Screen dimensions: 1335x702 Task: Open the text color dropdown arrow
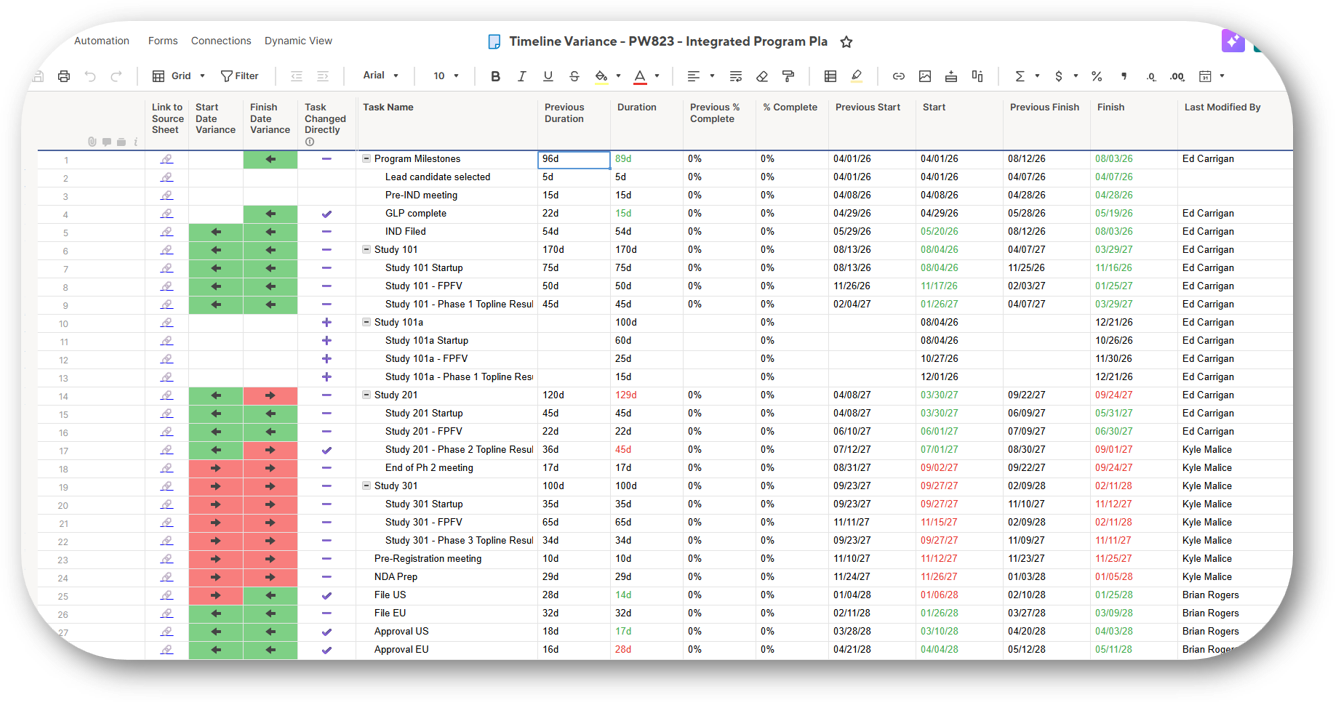pos(657,76)
